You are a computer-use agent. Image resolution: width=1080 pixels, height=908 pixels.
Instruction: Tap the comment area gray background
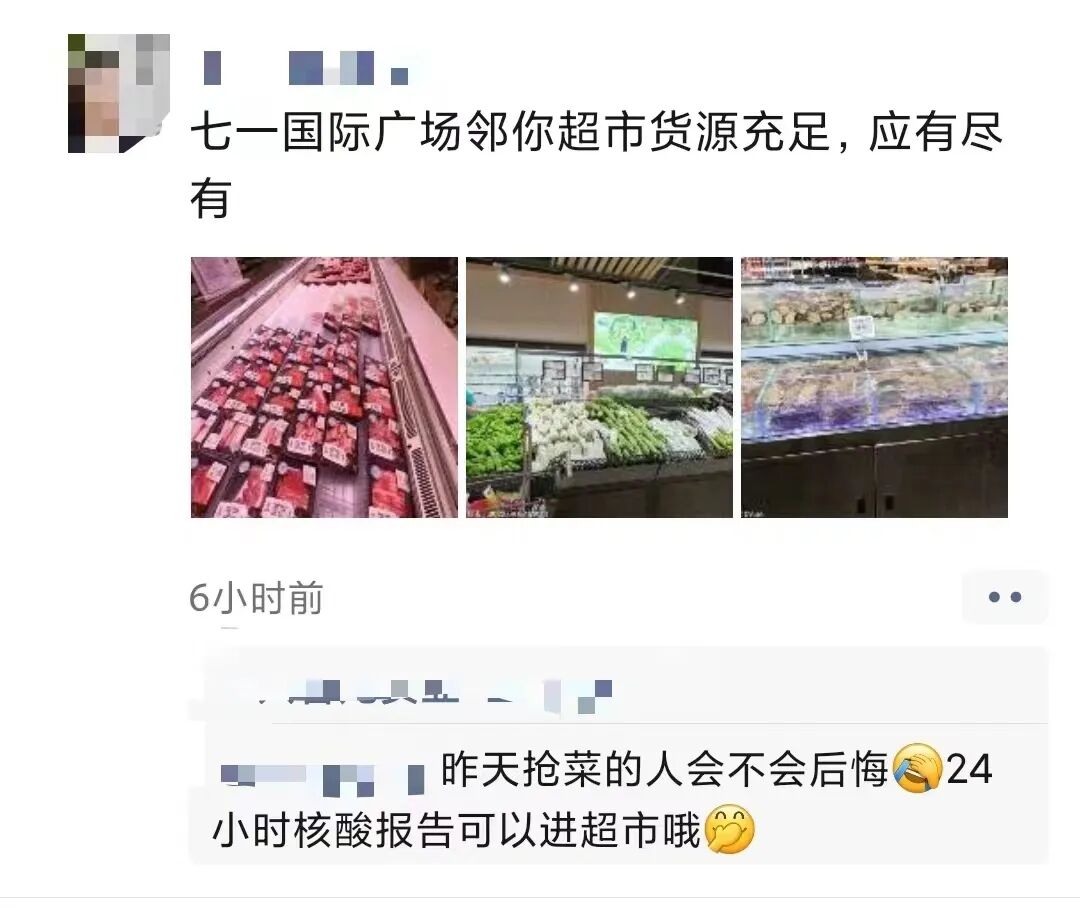(619, 754)
